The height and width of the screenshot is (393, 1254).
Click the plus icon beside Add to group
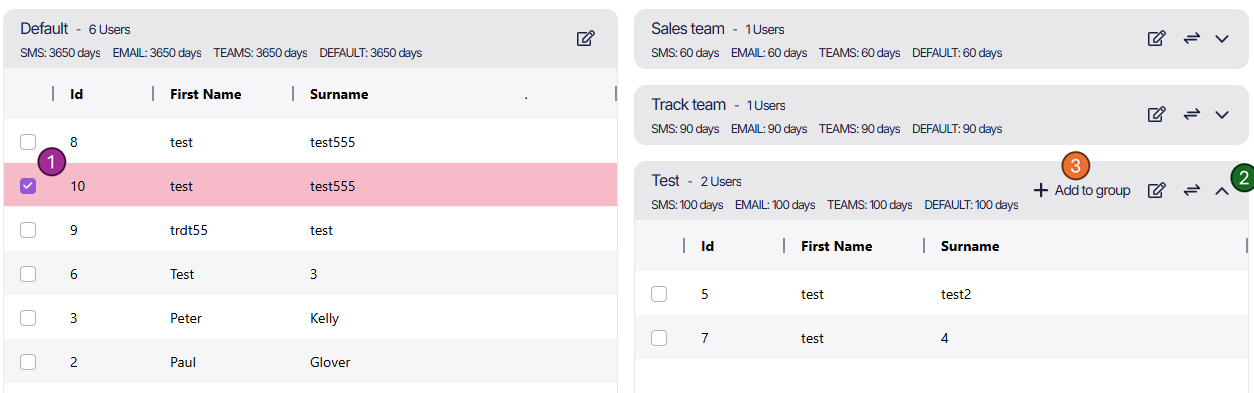(x=1041, y=190)
